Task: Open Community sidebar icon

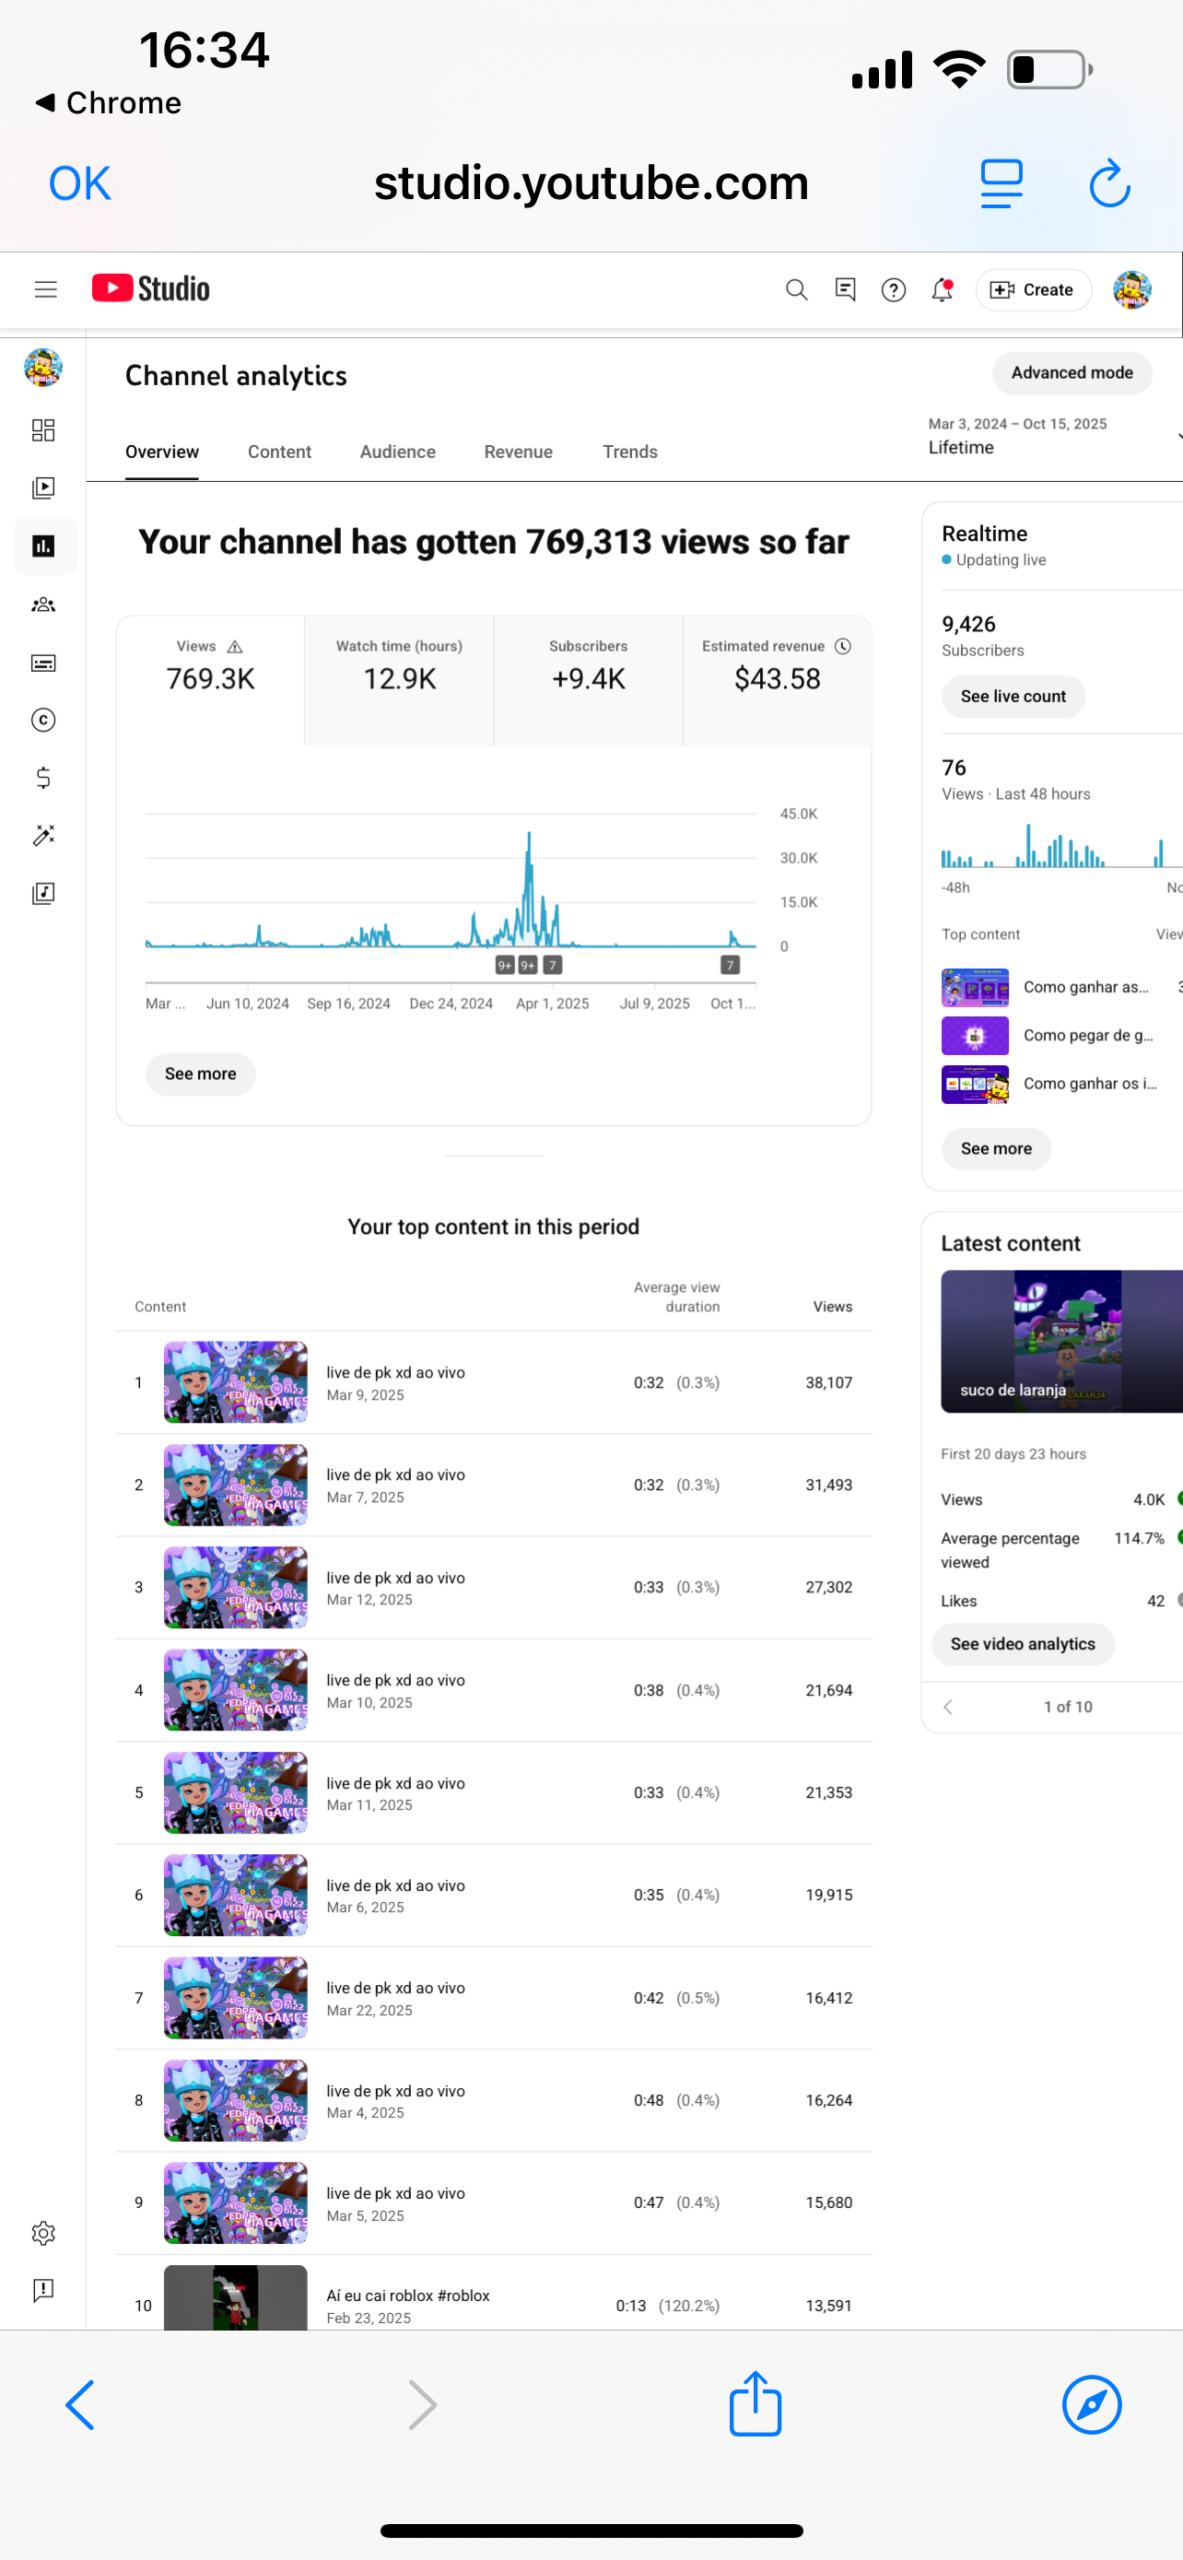Action: [43, 605]
